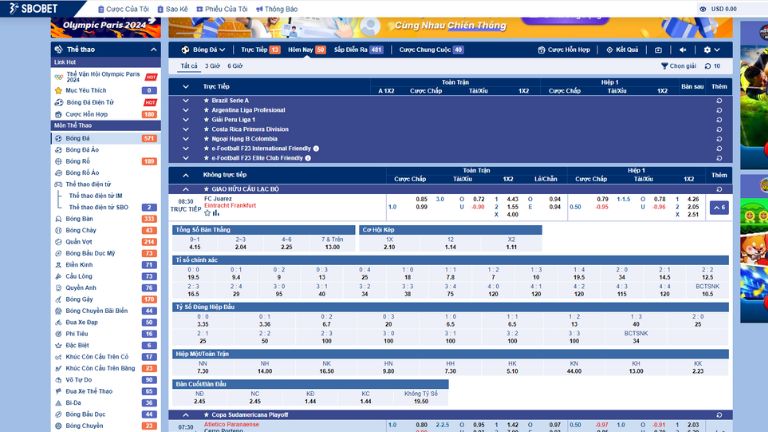Expand the Brazil Serie A league row
The height and width of the screenshot is (432, 768).
[x=186, y=100]
